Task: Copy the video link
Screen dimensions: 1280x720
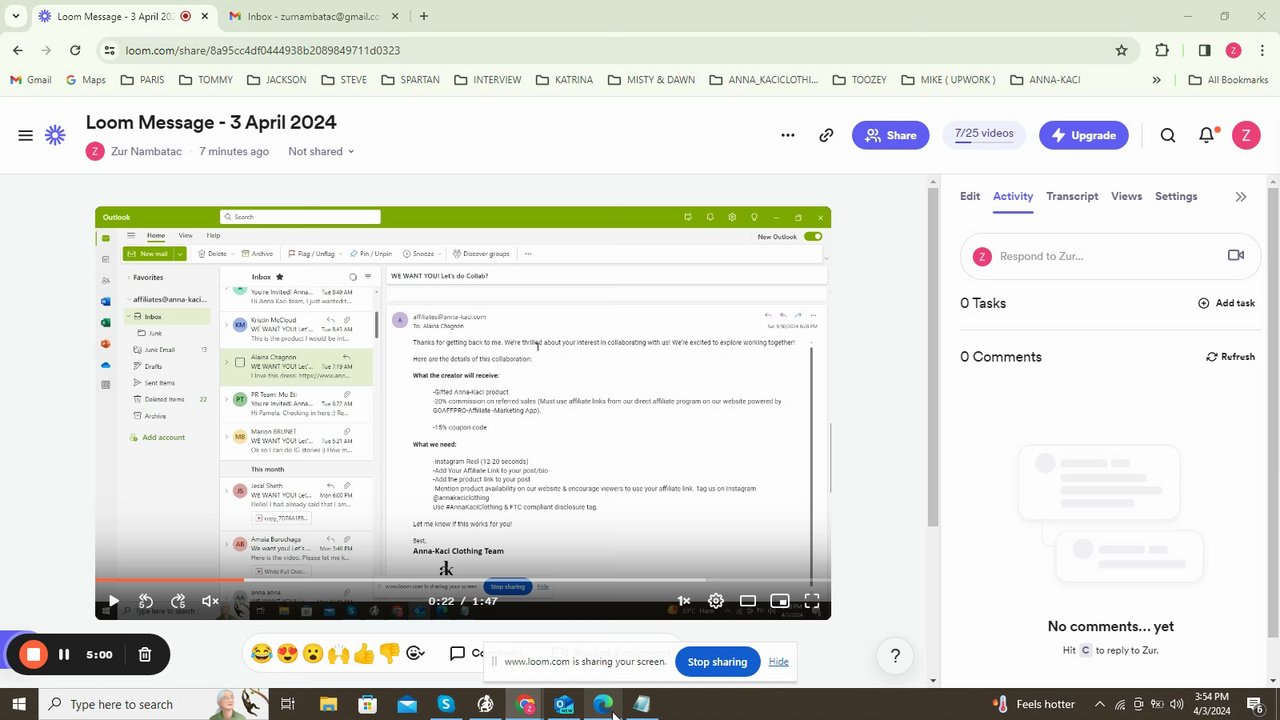Action: [x=826, y=135]
